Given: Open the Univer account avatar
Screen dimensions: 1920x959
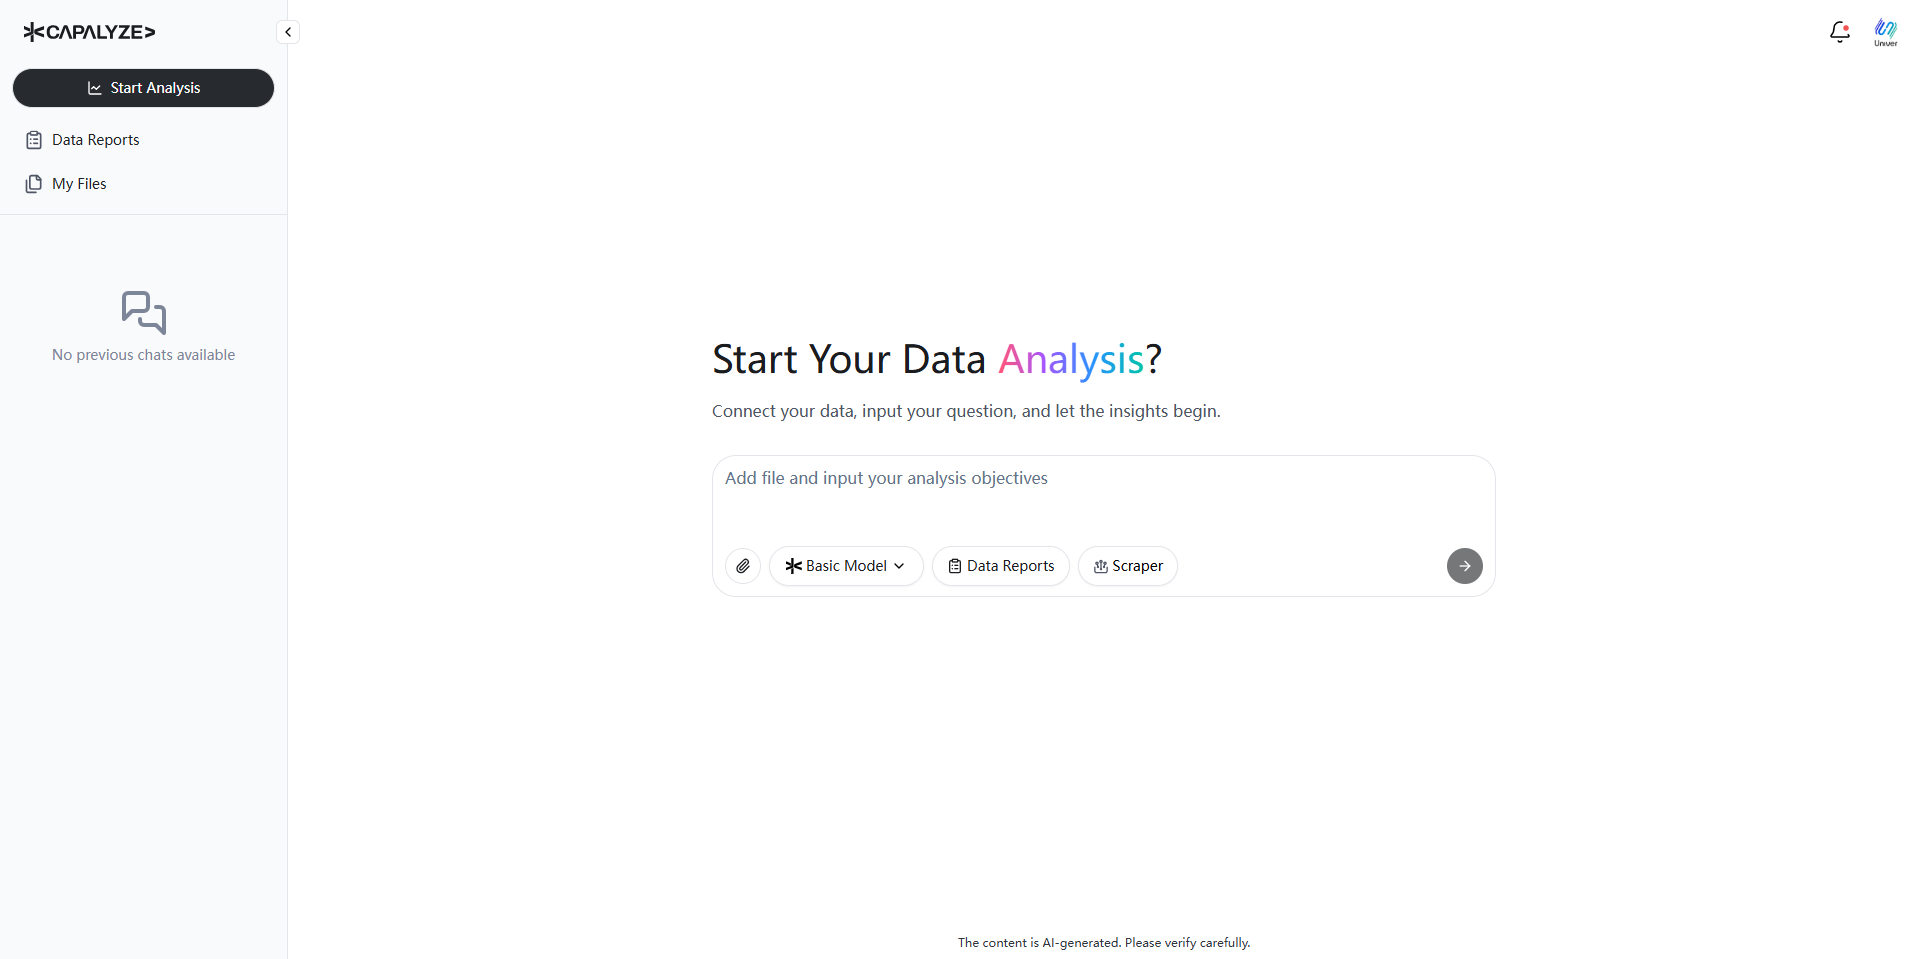Looking at the screenshot, I should tap(1886, 32).
